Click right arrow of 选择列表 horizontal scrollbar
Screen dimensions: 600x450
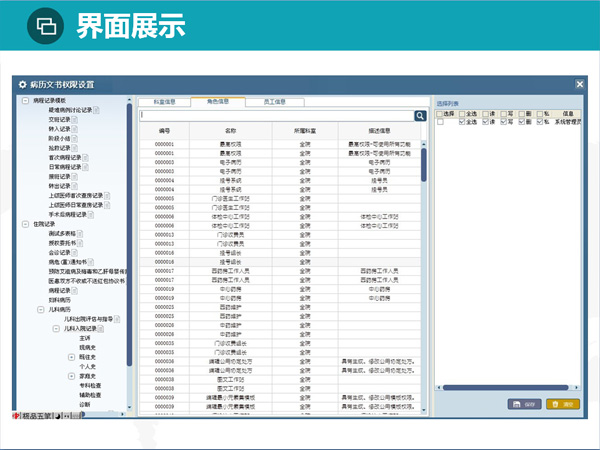(x=576, y=388)
